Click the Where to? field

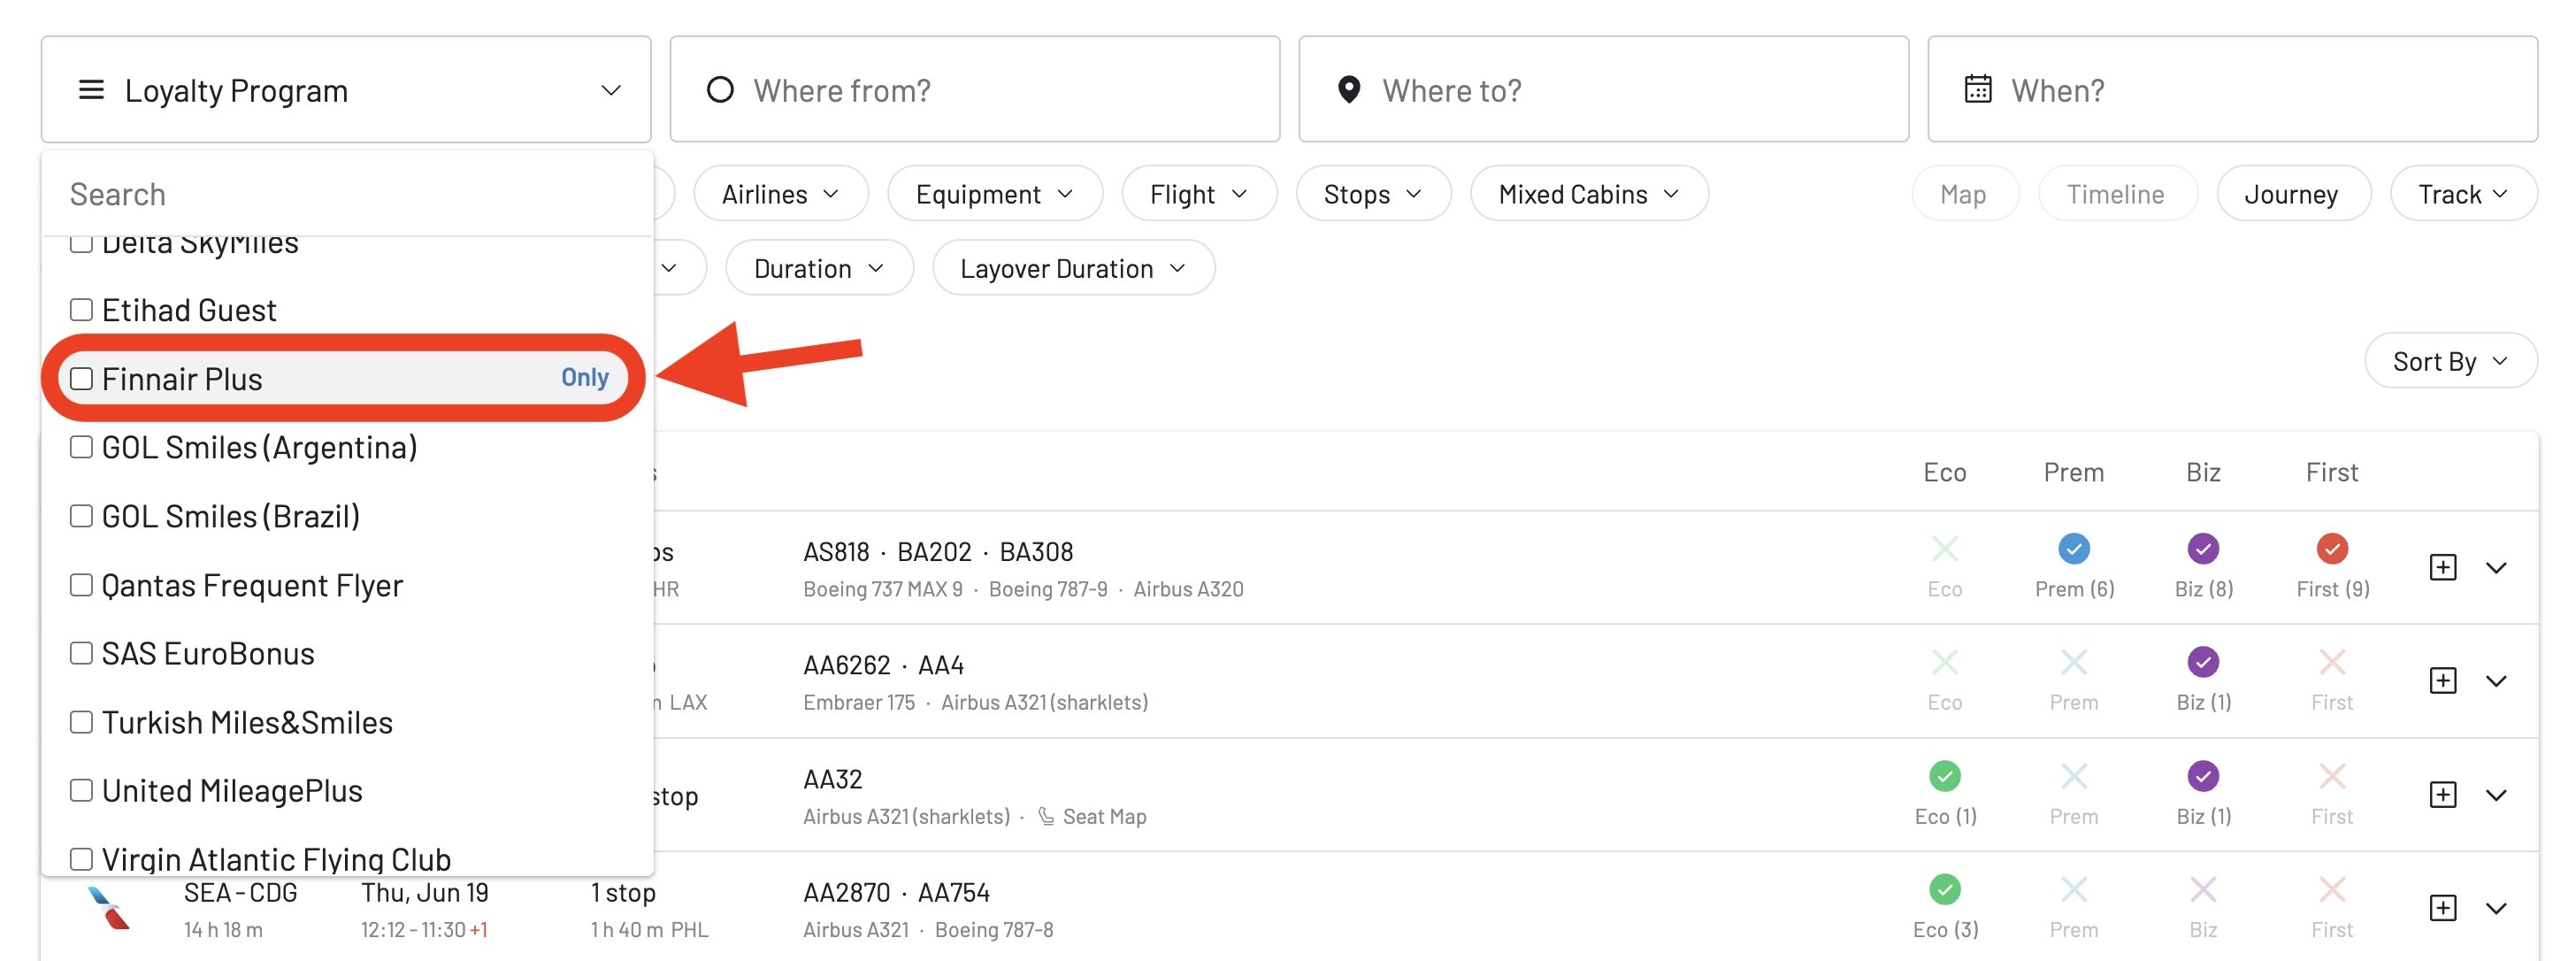(1603, 90)
